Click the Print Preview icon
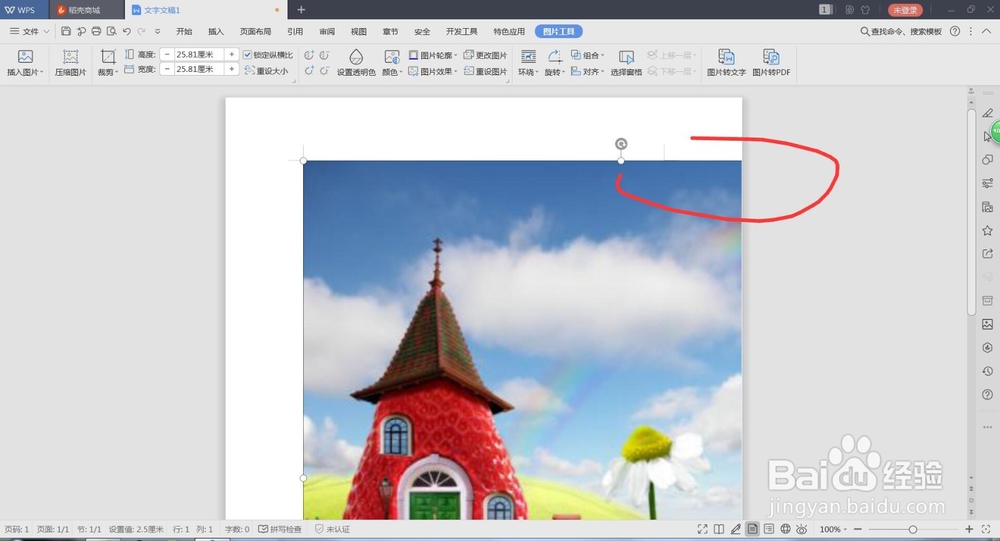Image resolution: width=1000 pixels, height=541 pixels. click(112, 31)
